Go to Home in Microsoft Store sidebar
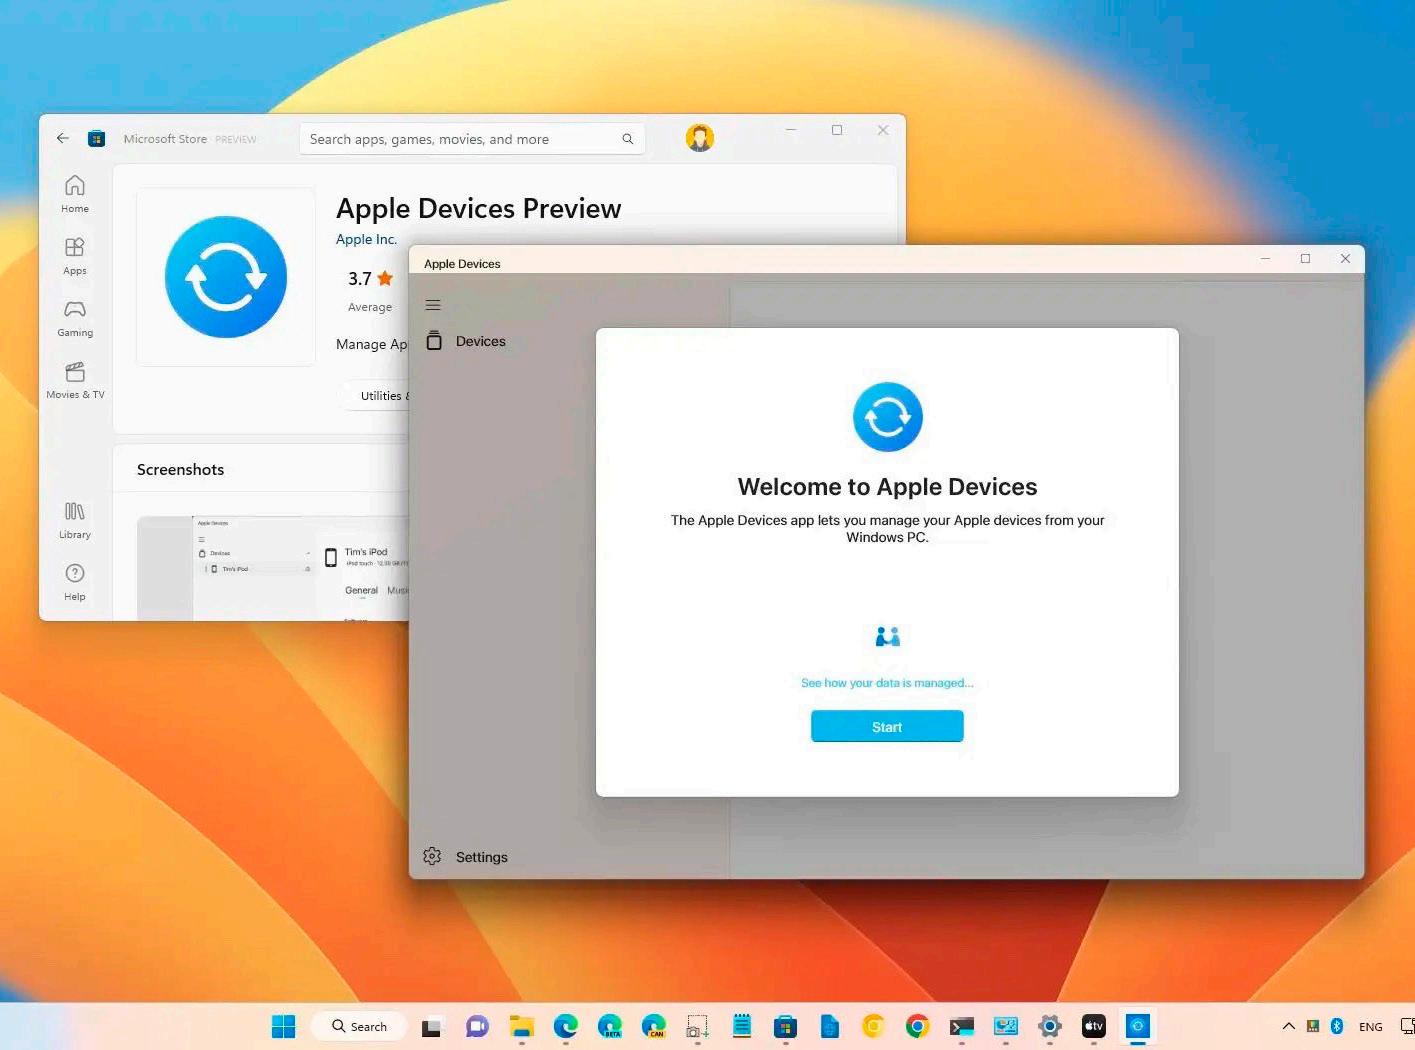Viewport: 1415px width, 1050px height. (75, 194)
